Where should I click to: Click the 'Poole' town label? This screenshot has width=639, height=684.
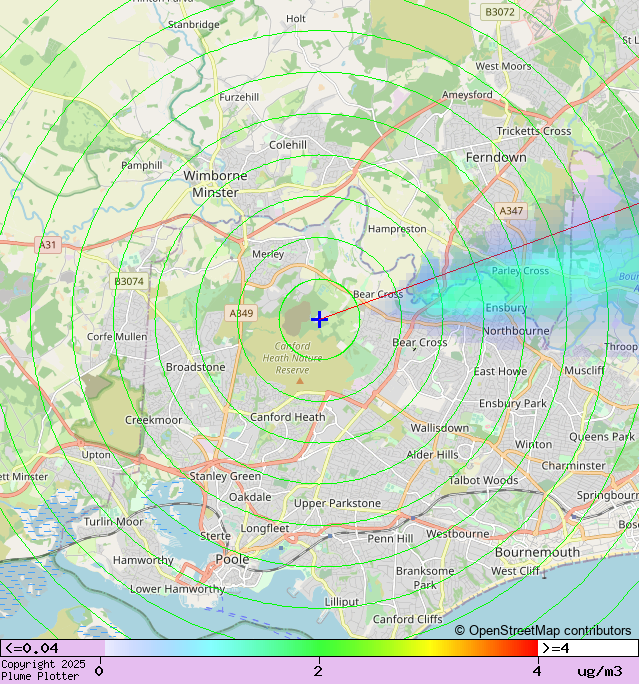coord(232,559)
